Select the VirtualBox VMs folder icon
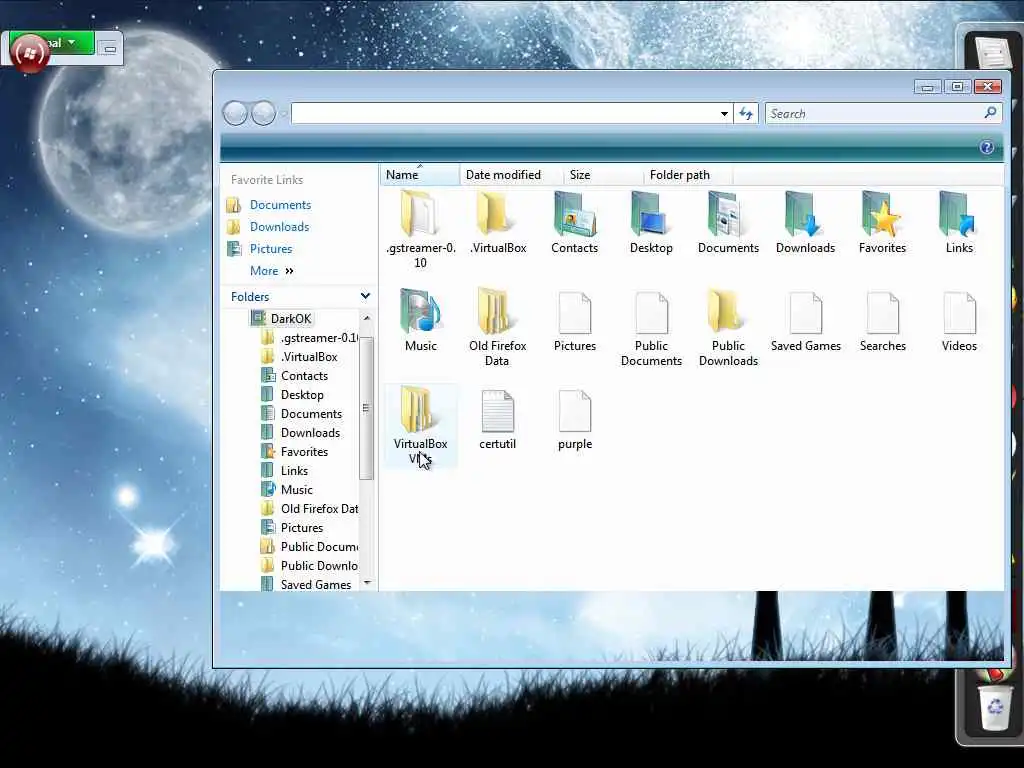This screenshot has height=768, width=1024. tap(420, 409)
